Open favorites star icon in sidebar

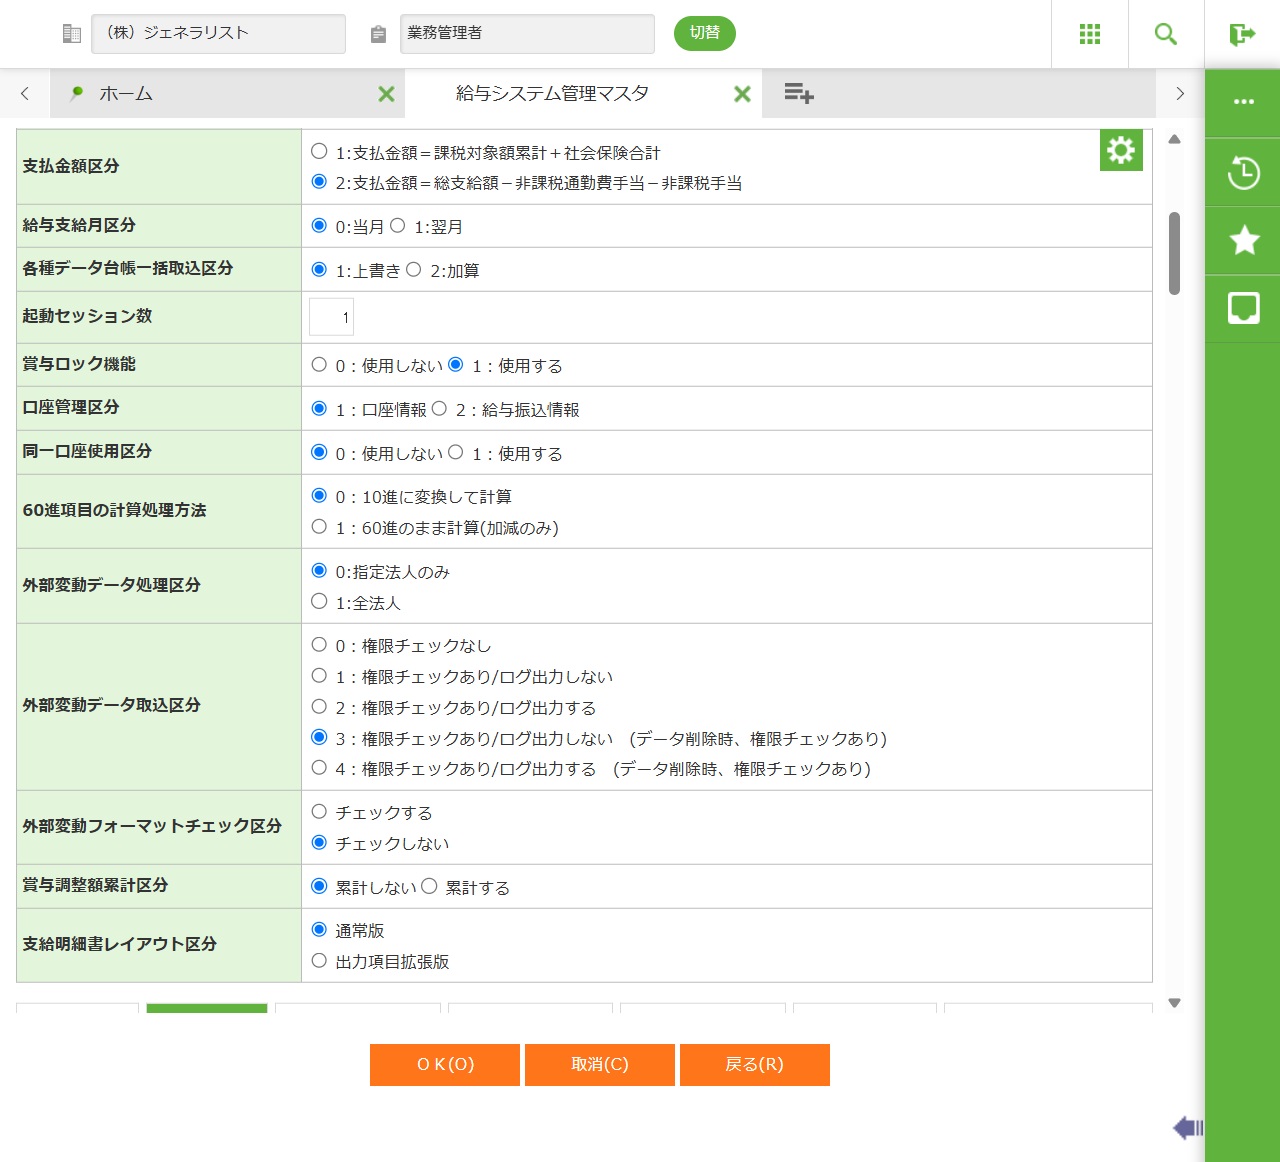1243,240
